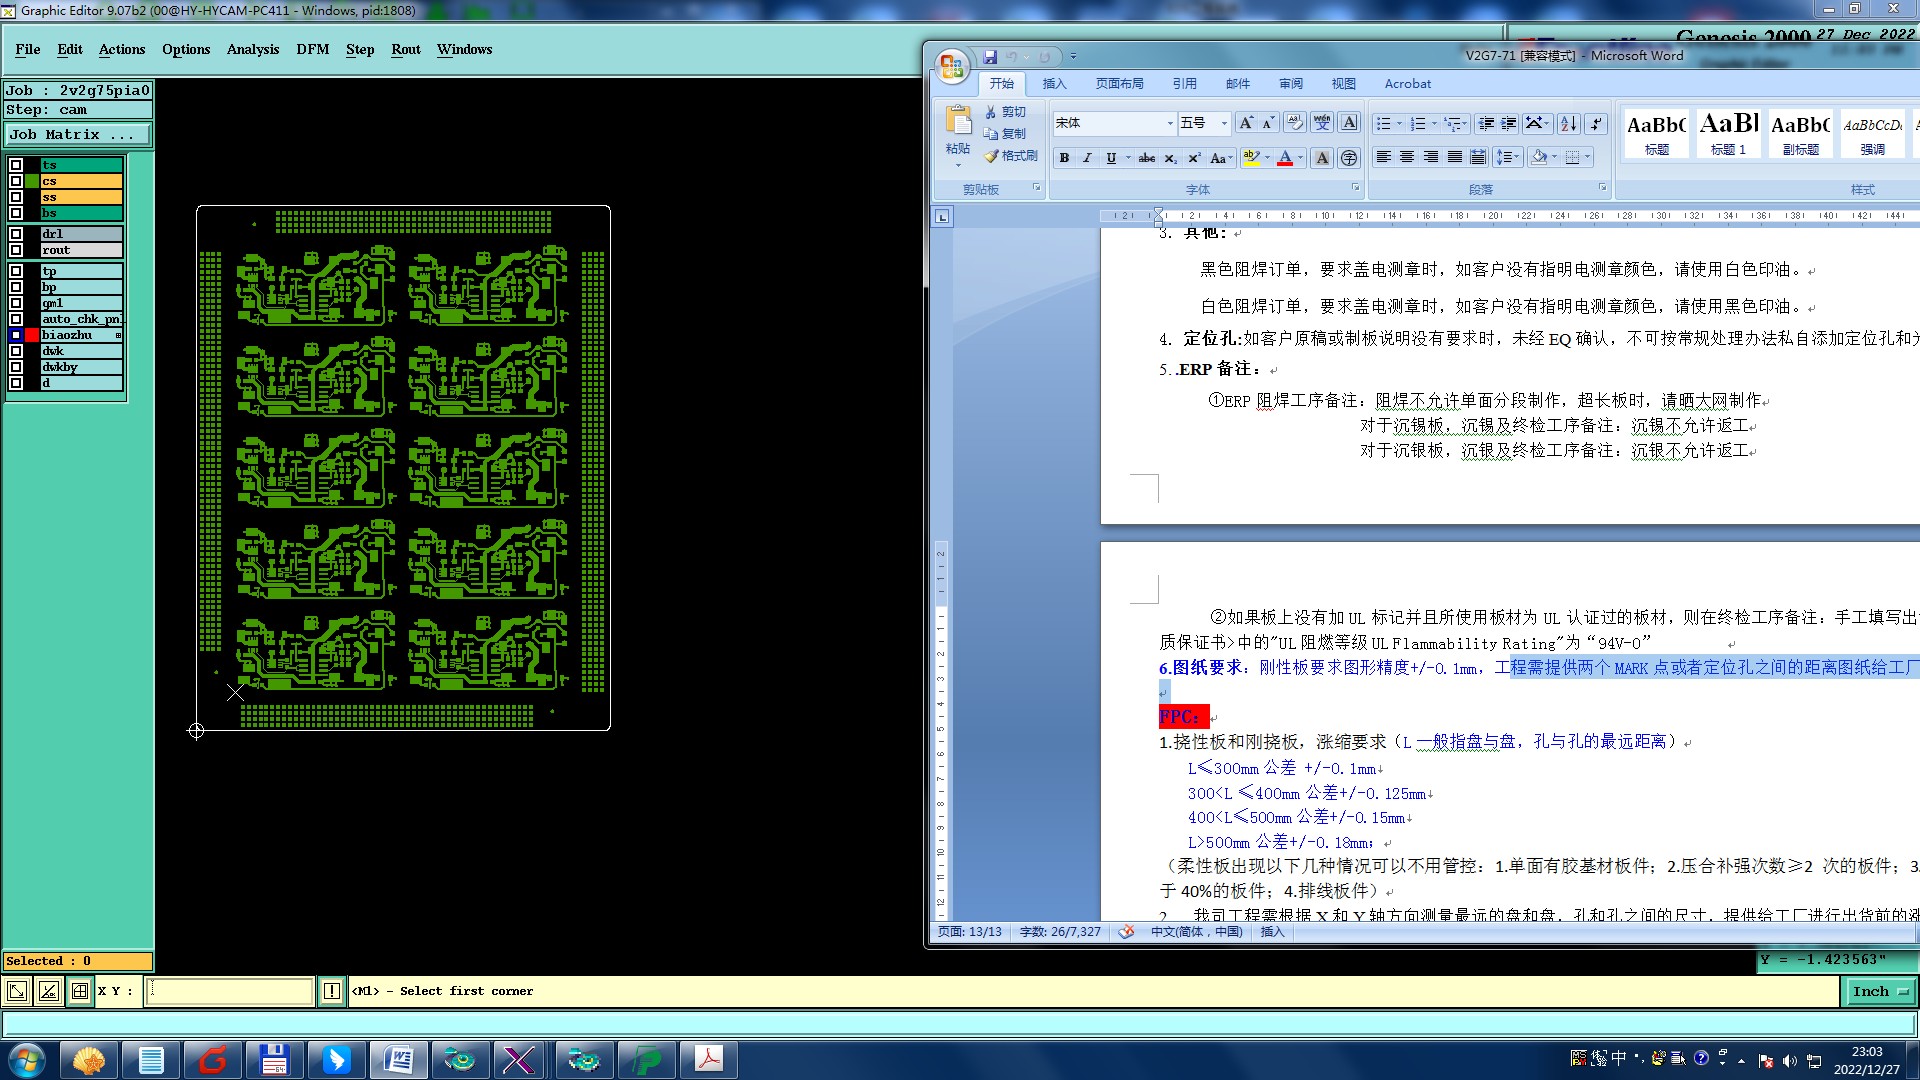This screenshot has width=1920, height=1080.
Task: Toggle the gm1 layer checkbox
Action: point(16,303)
